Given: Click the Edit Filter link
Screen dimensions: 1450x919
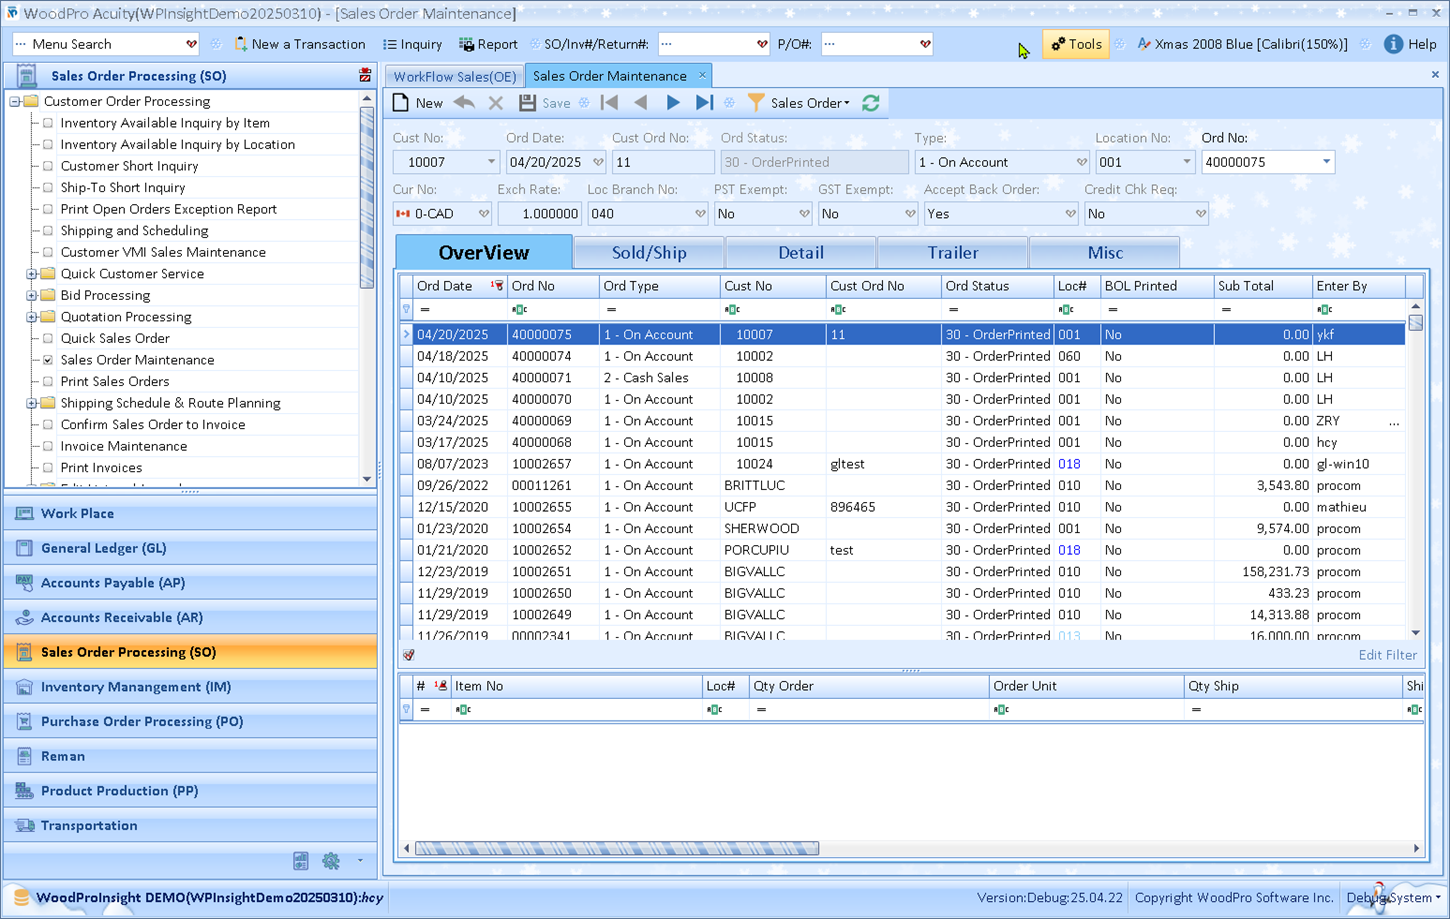Looking at the screenshot, I should click(x=1386, y=655).
